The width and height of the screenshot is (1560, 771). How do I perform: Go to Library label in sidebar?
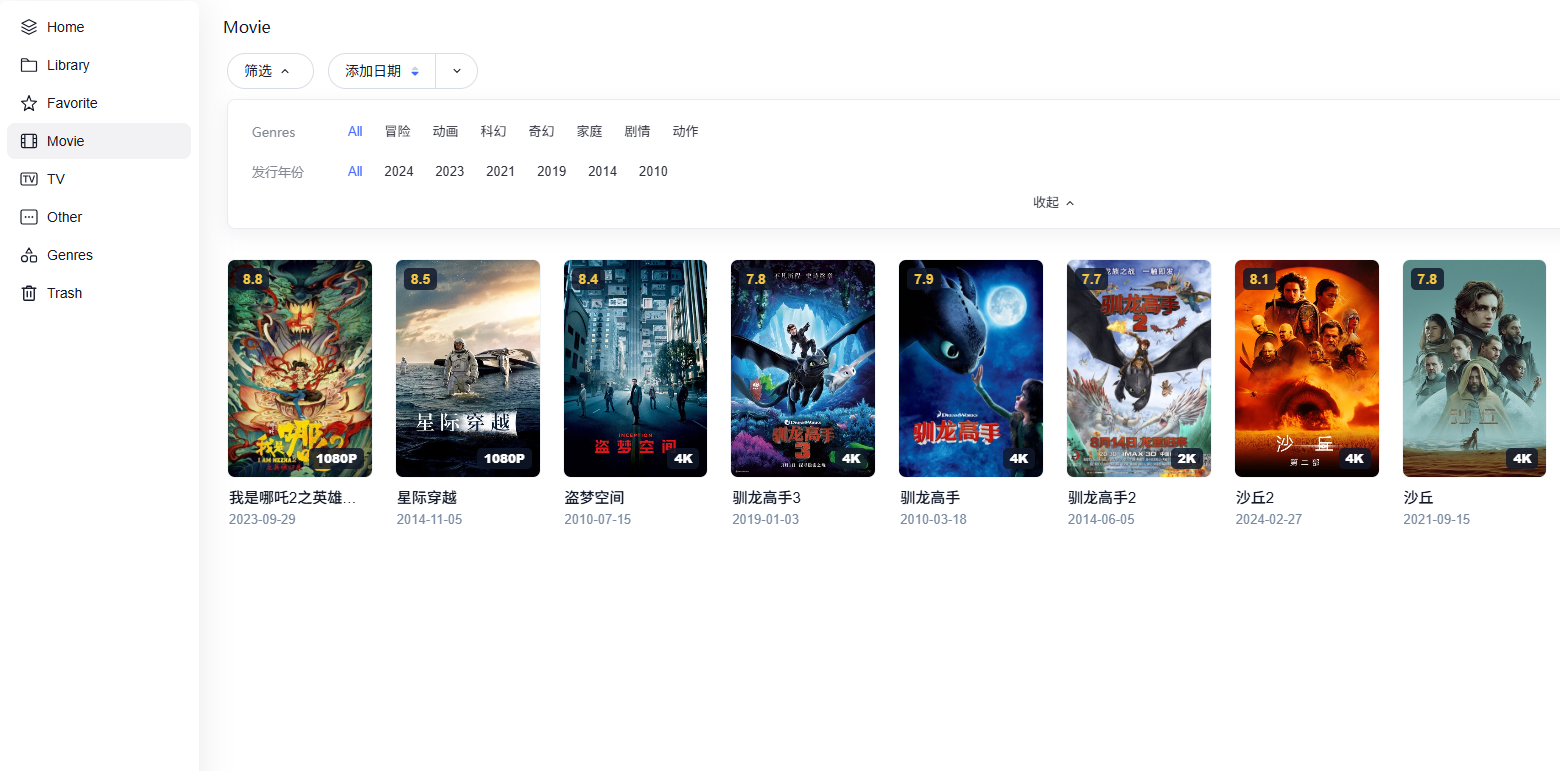(x=68, y=65)
